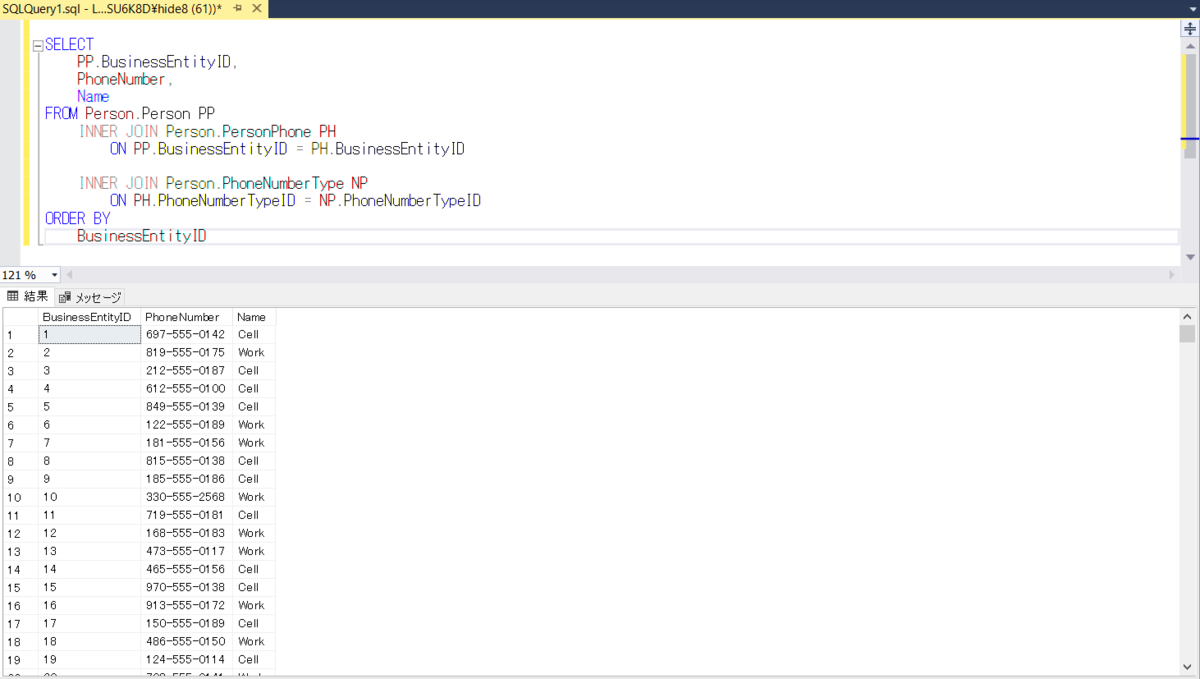Viewport: 1200px width, 679px height.
Task: Click the horizontal scrollbar right arrow
Action: (x=1172, y=275)
